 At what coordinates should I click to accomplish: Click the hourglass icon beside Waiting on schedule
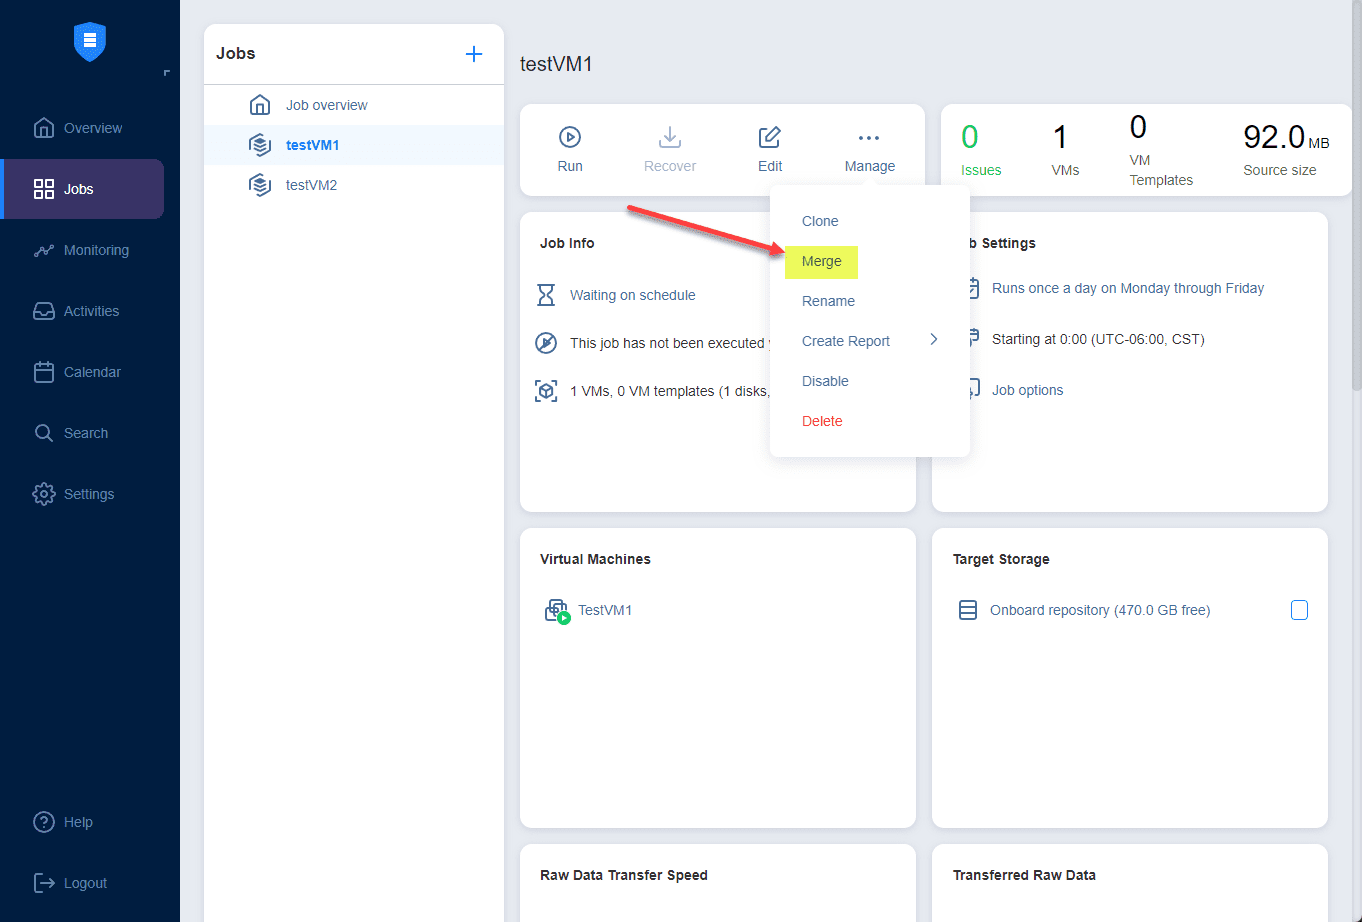(546, 295)
